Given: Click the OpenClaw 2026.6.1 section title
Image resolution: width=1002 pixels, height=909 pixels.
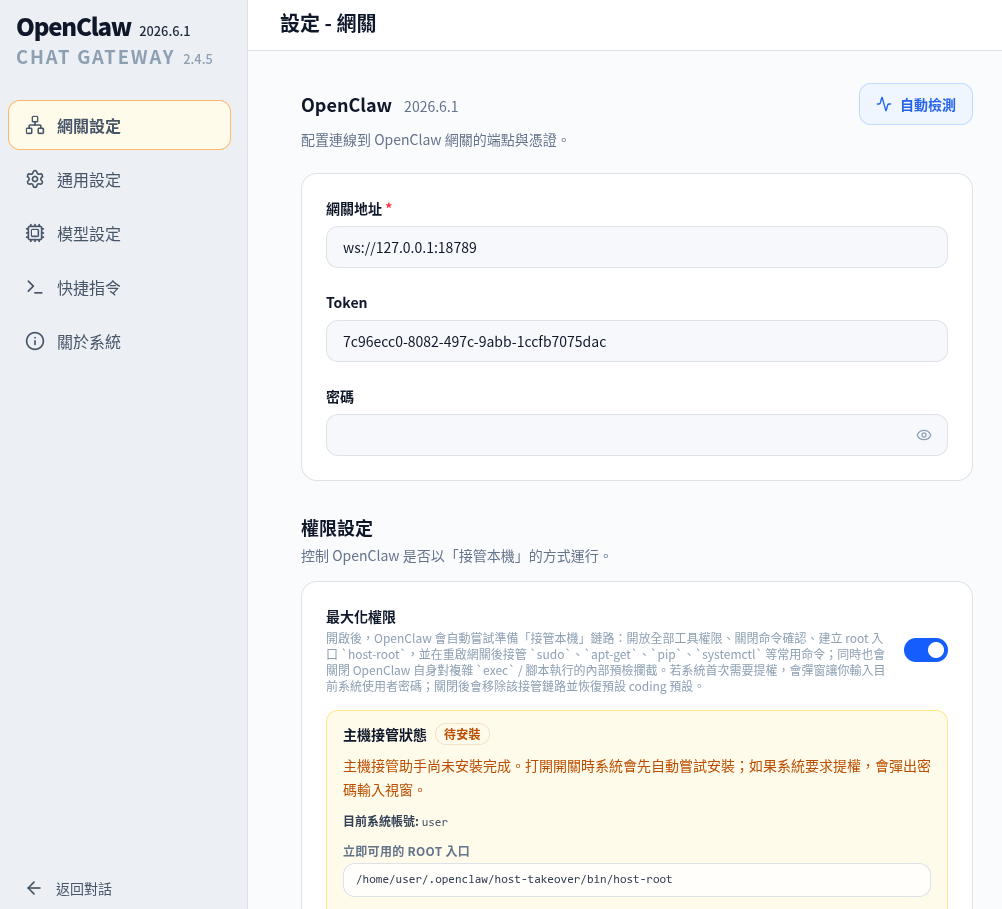Looking at the screenshot, I should 380,105.
